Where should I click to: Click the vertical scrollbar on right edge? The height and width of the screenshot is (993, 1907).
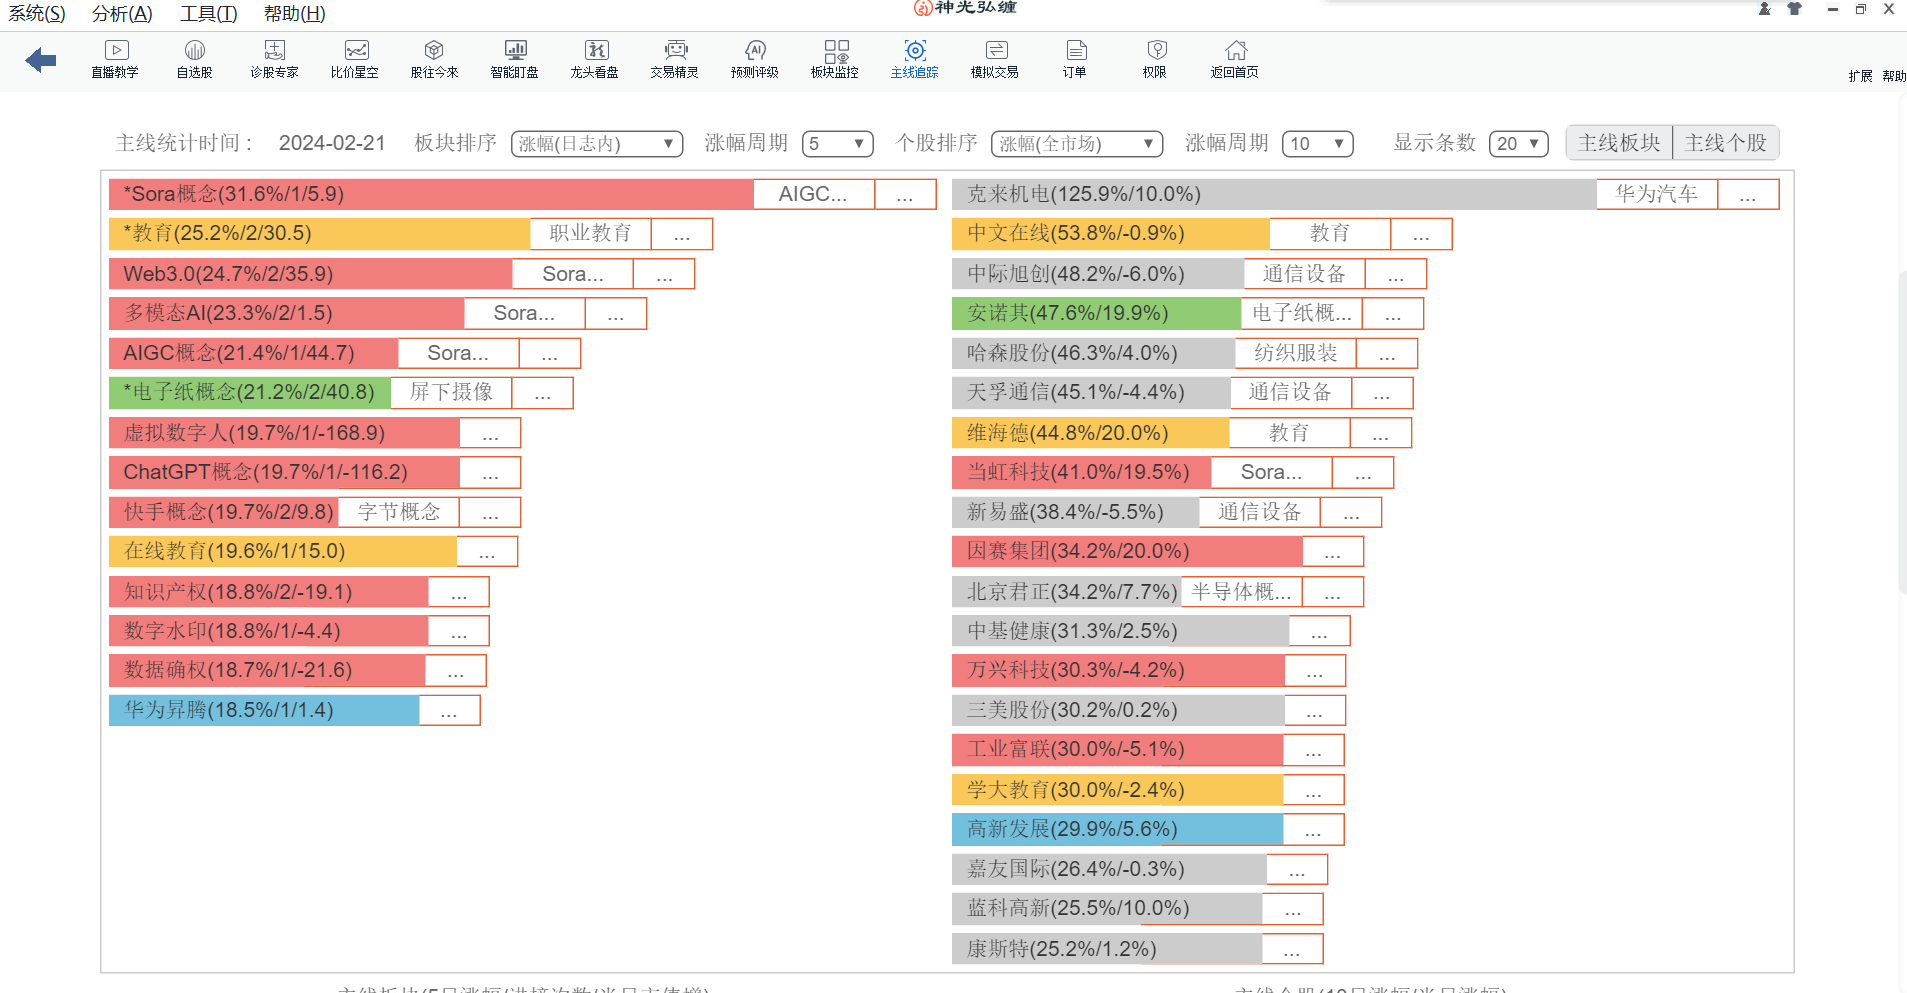[1902, 430]
